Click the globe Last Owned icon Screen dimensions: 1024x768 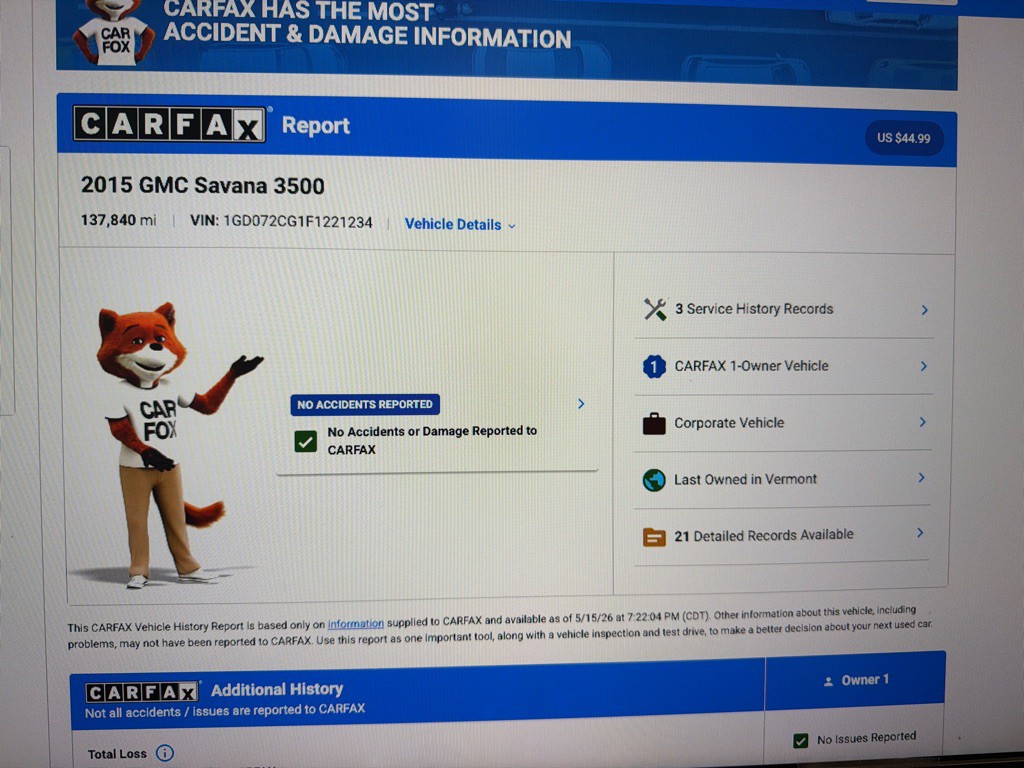[654, 480]
